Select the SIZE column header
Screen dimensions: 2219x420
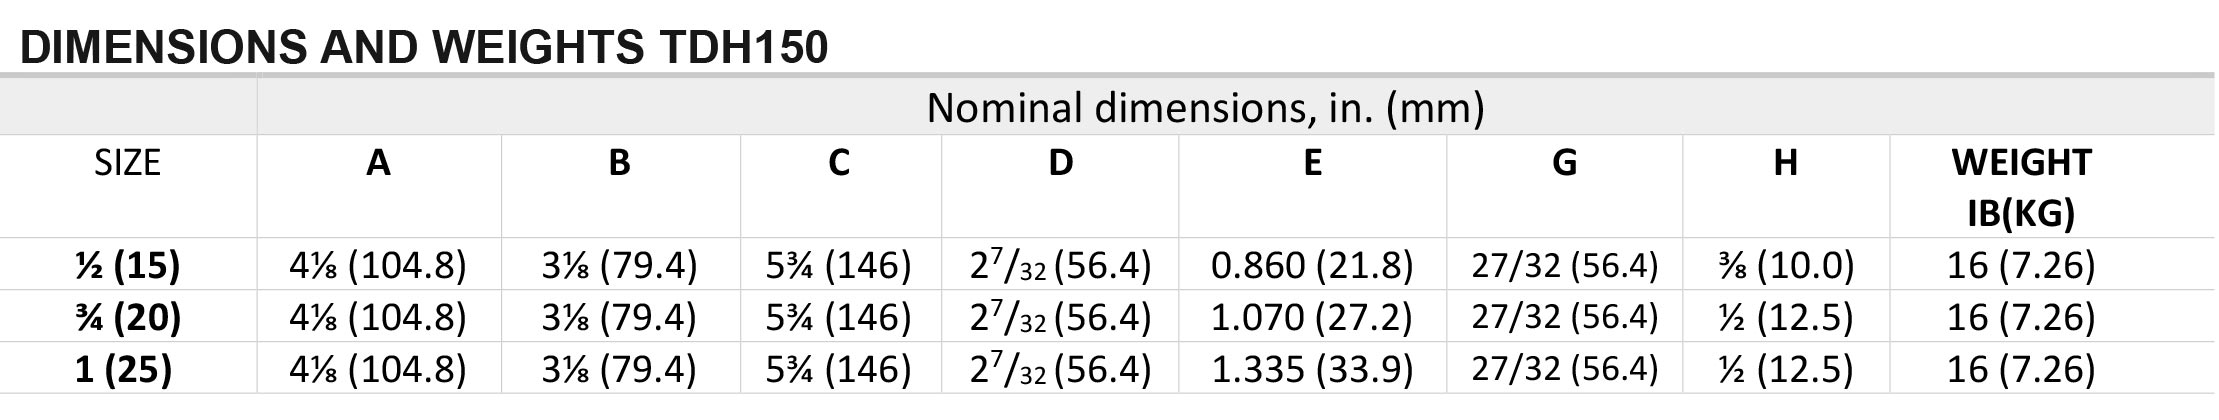(x=128, y=162)
